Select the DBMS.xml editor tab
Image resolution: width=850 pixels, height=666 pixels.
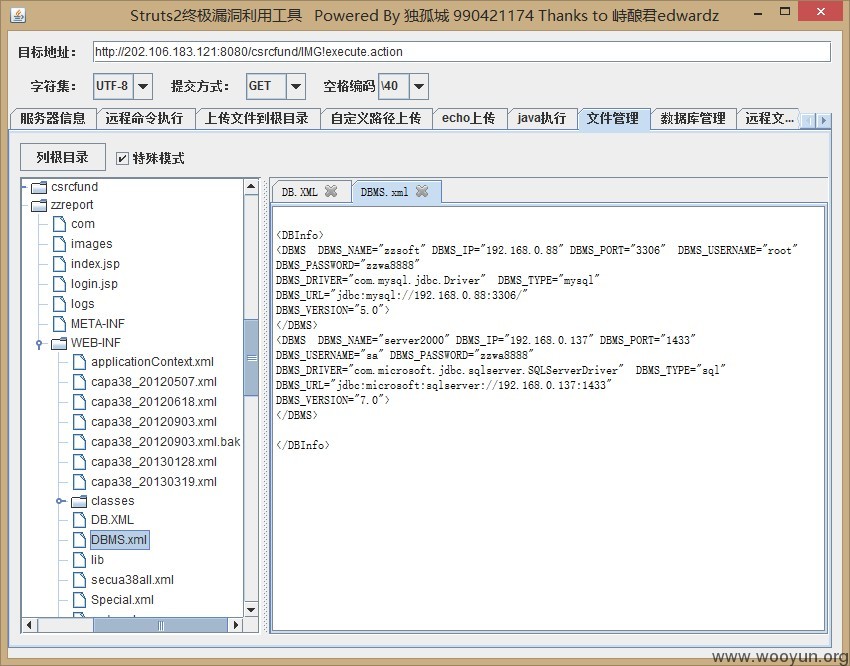click(x=384, y=191)
